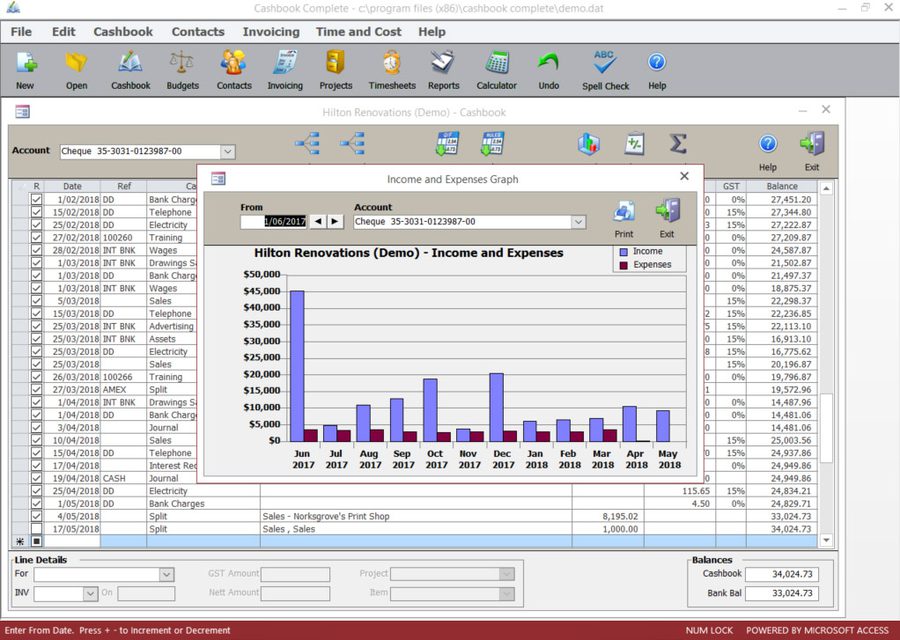
Task: Exit the Income and Expenses Graph dialog
Action: click(x=668, y=211)
